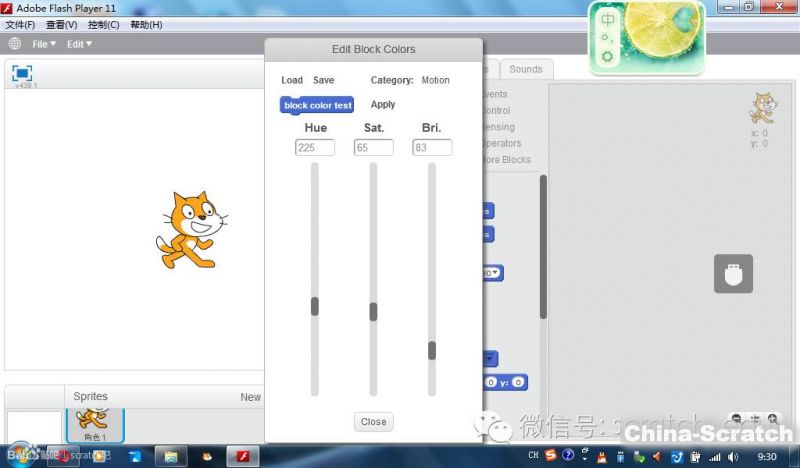Click the settings gear on widget
The image size is (800, 468).
(607, 56)
